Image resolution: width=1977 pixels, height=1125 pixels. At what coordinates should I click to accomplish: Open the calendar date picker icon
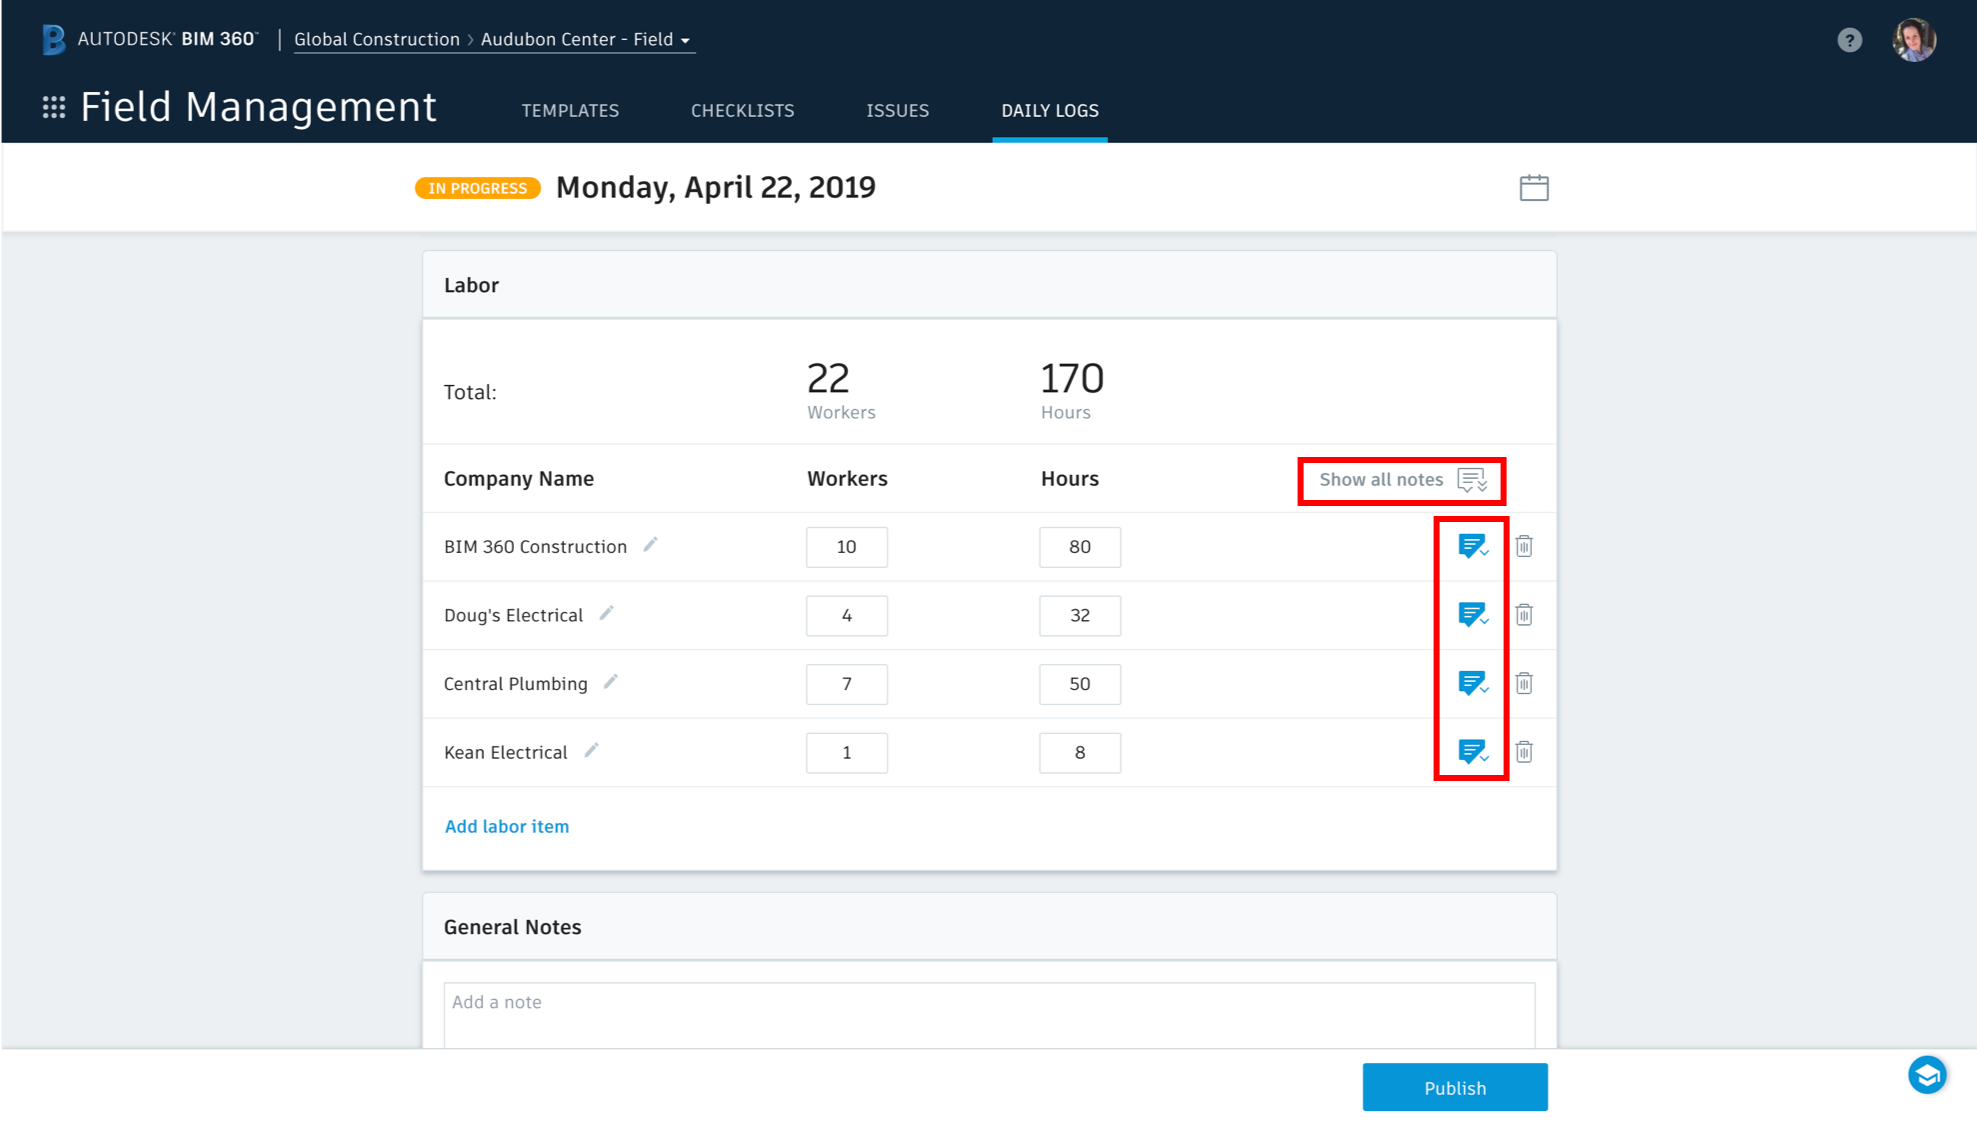click(1533, 188)
